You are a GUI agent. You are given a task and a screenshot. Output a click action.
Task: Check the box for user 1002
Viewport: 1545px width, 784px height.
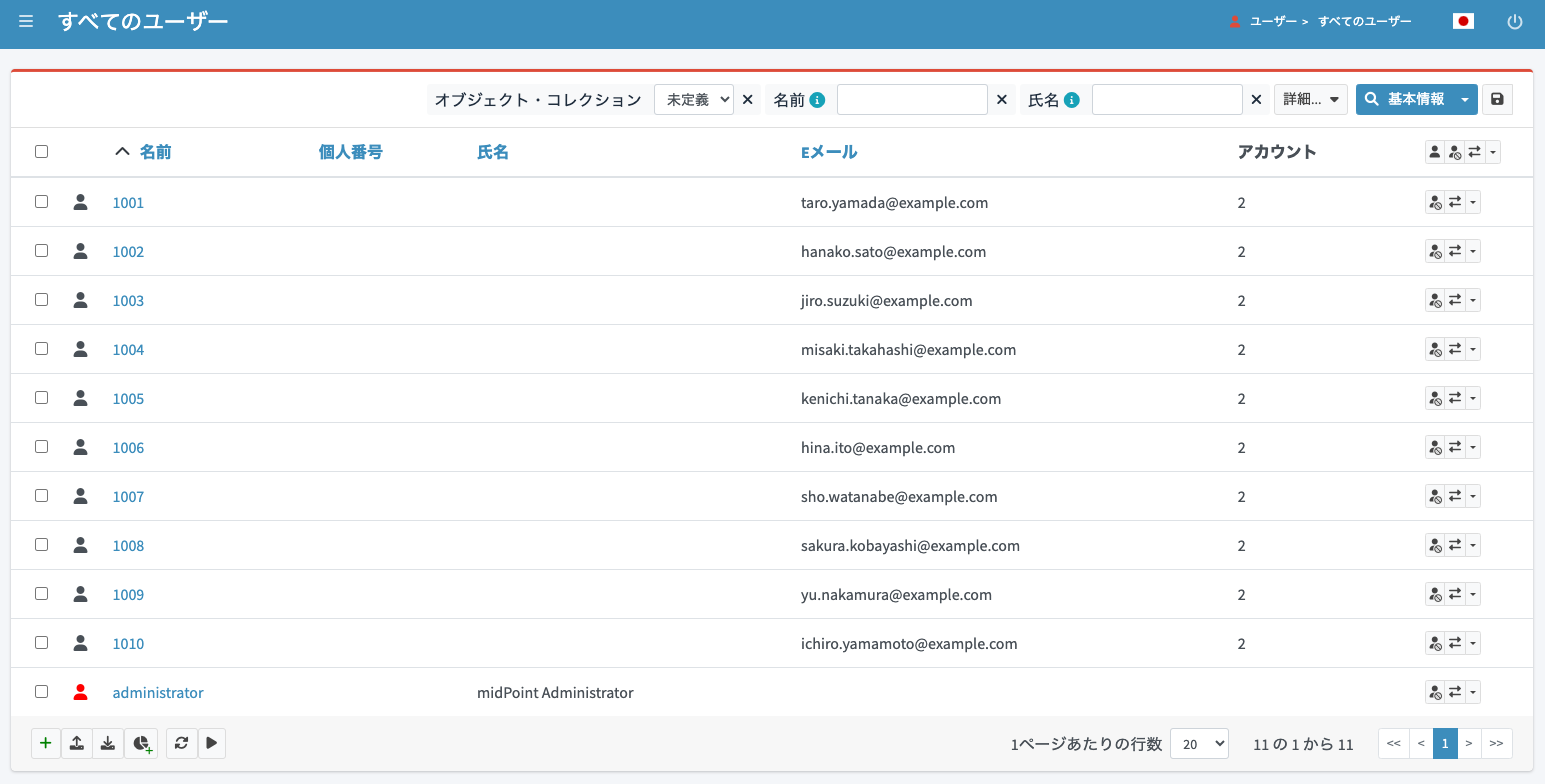pyautogui.click(x=41, y=250)
